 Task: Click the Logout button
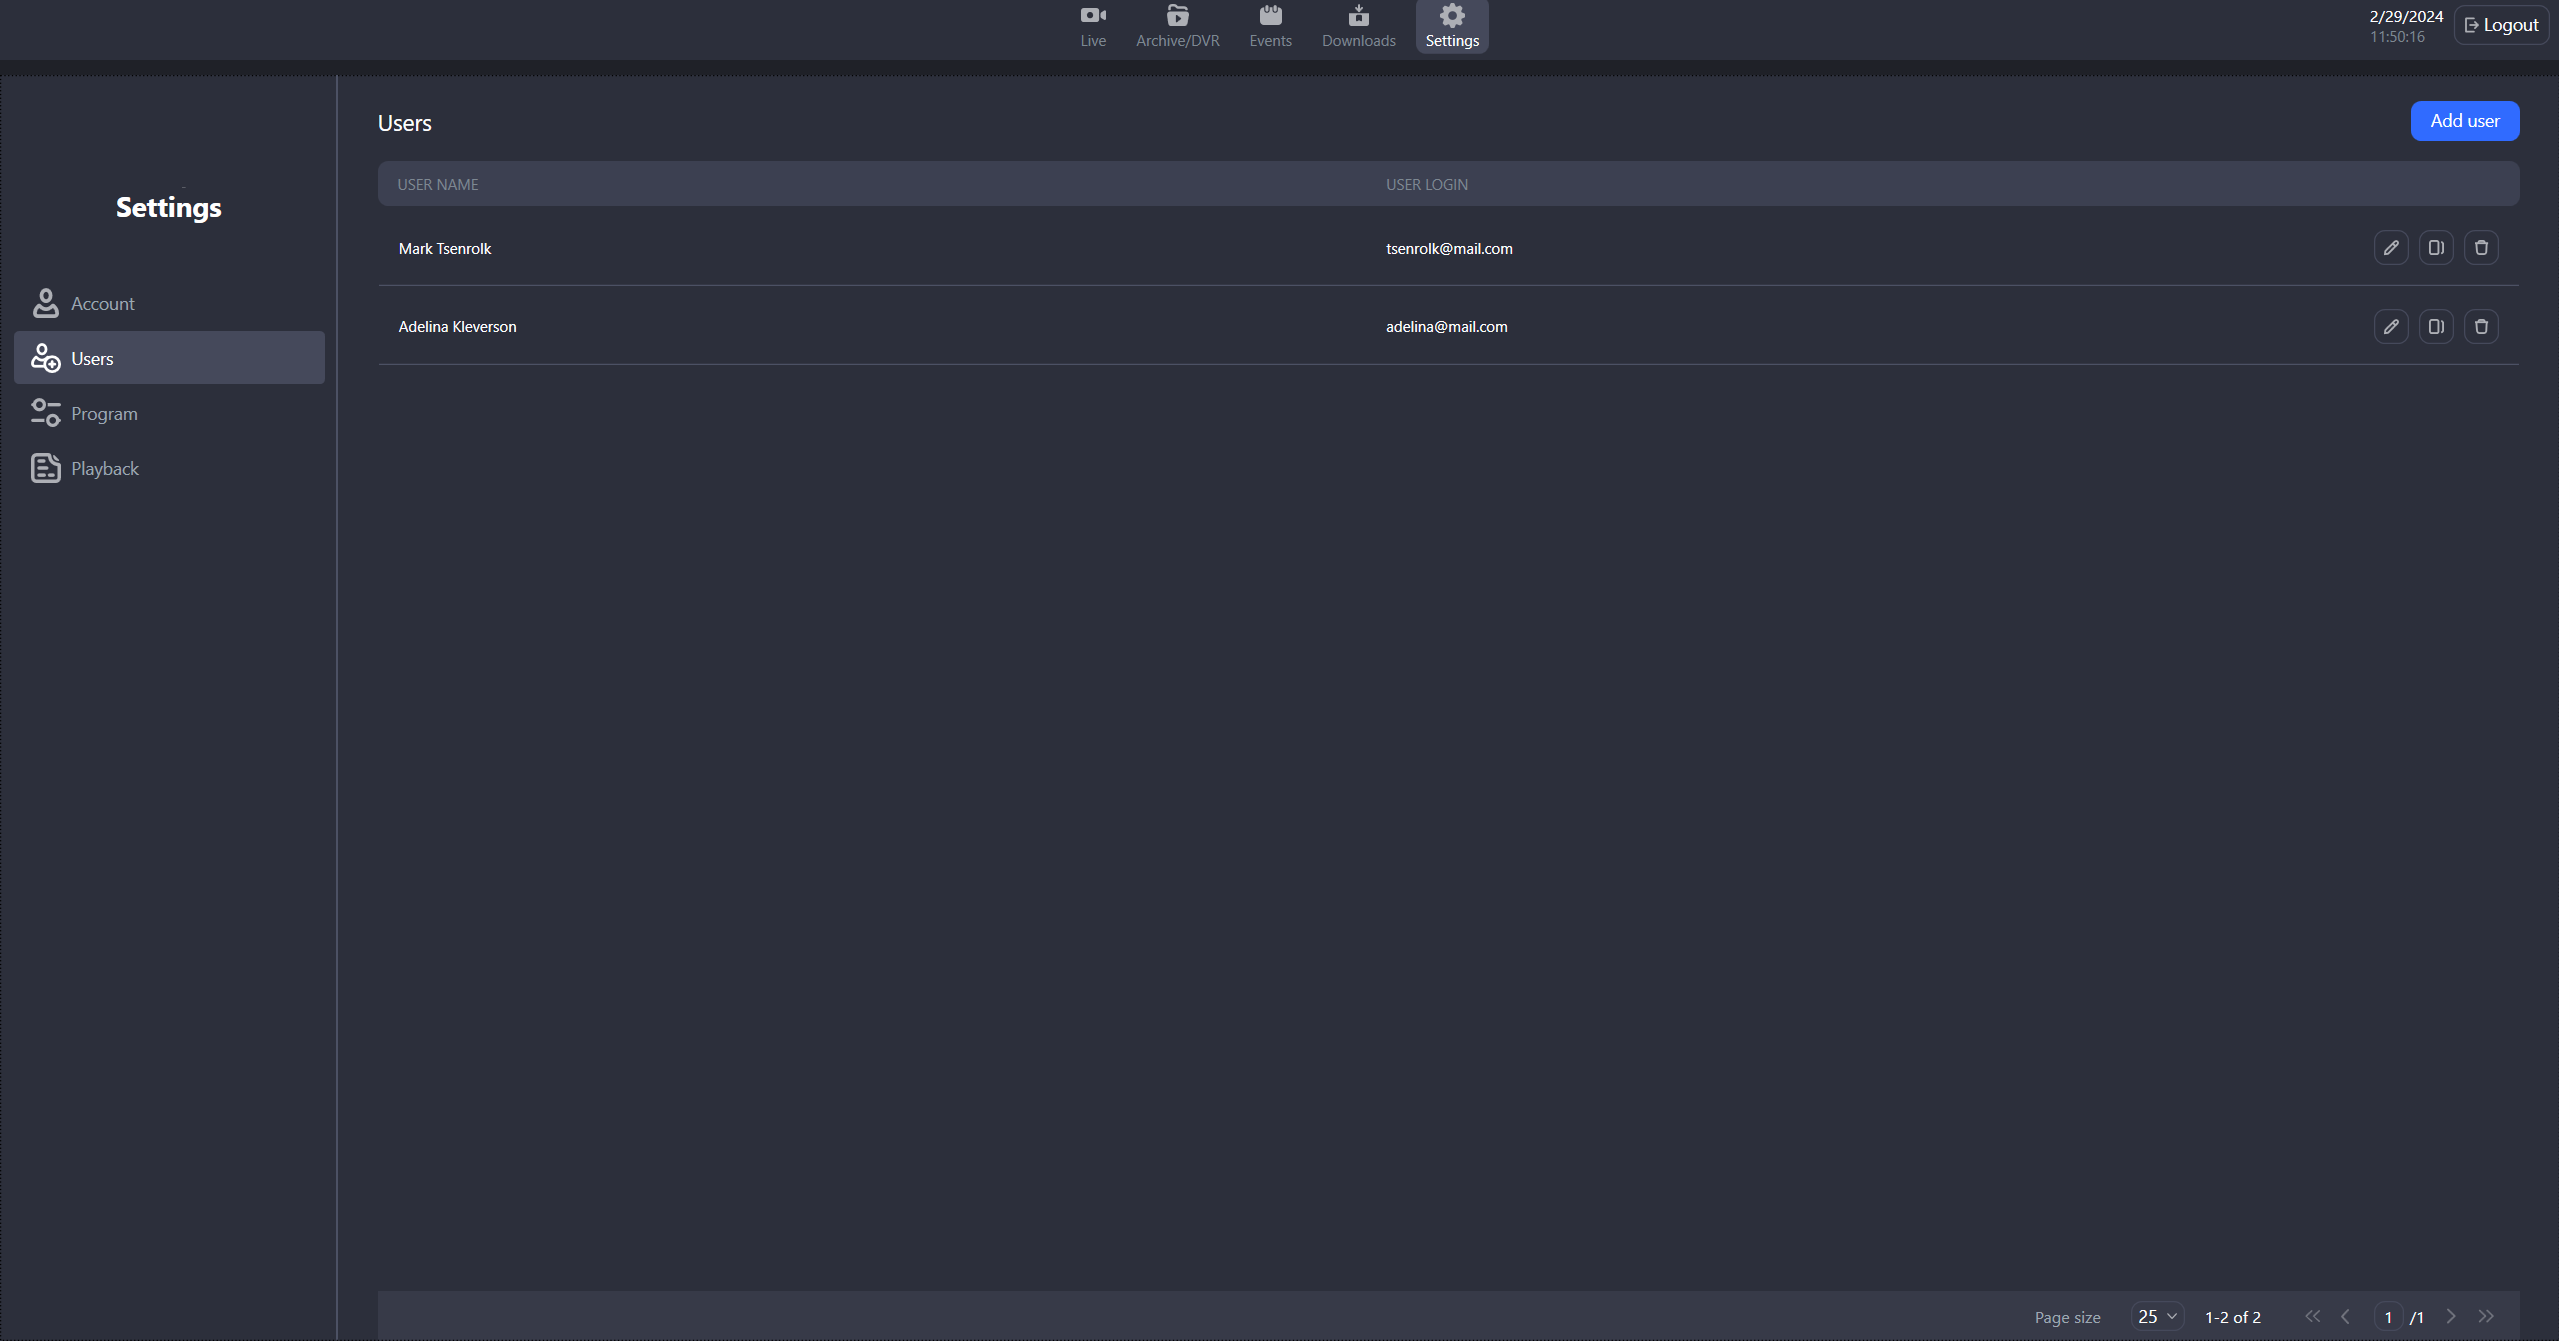pos(2500,26)
